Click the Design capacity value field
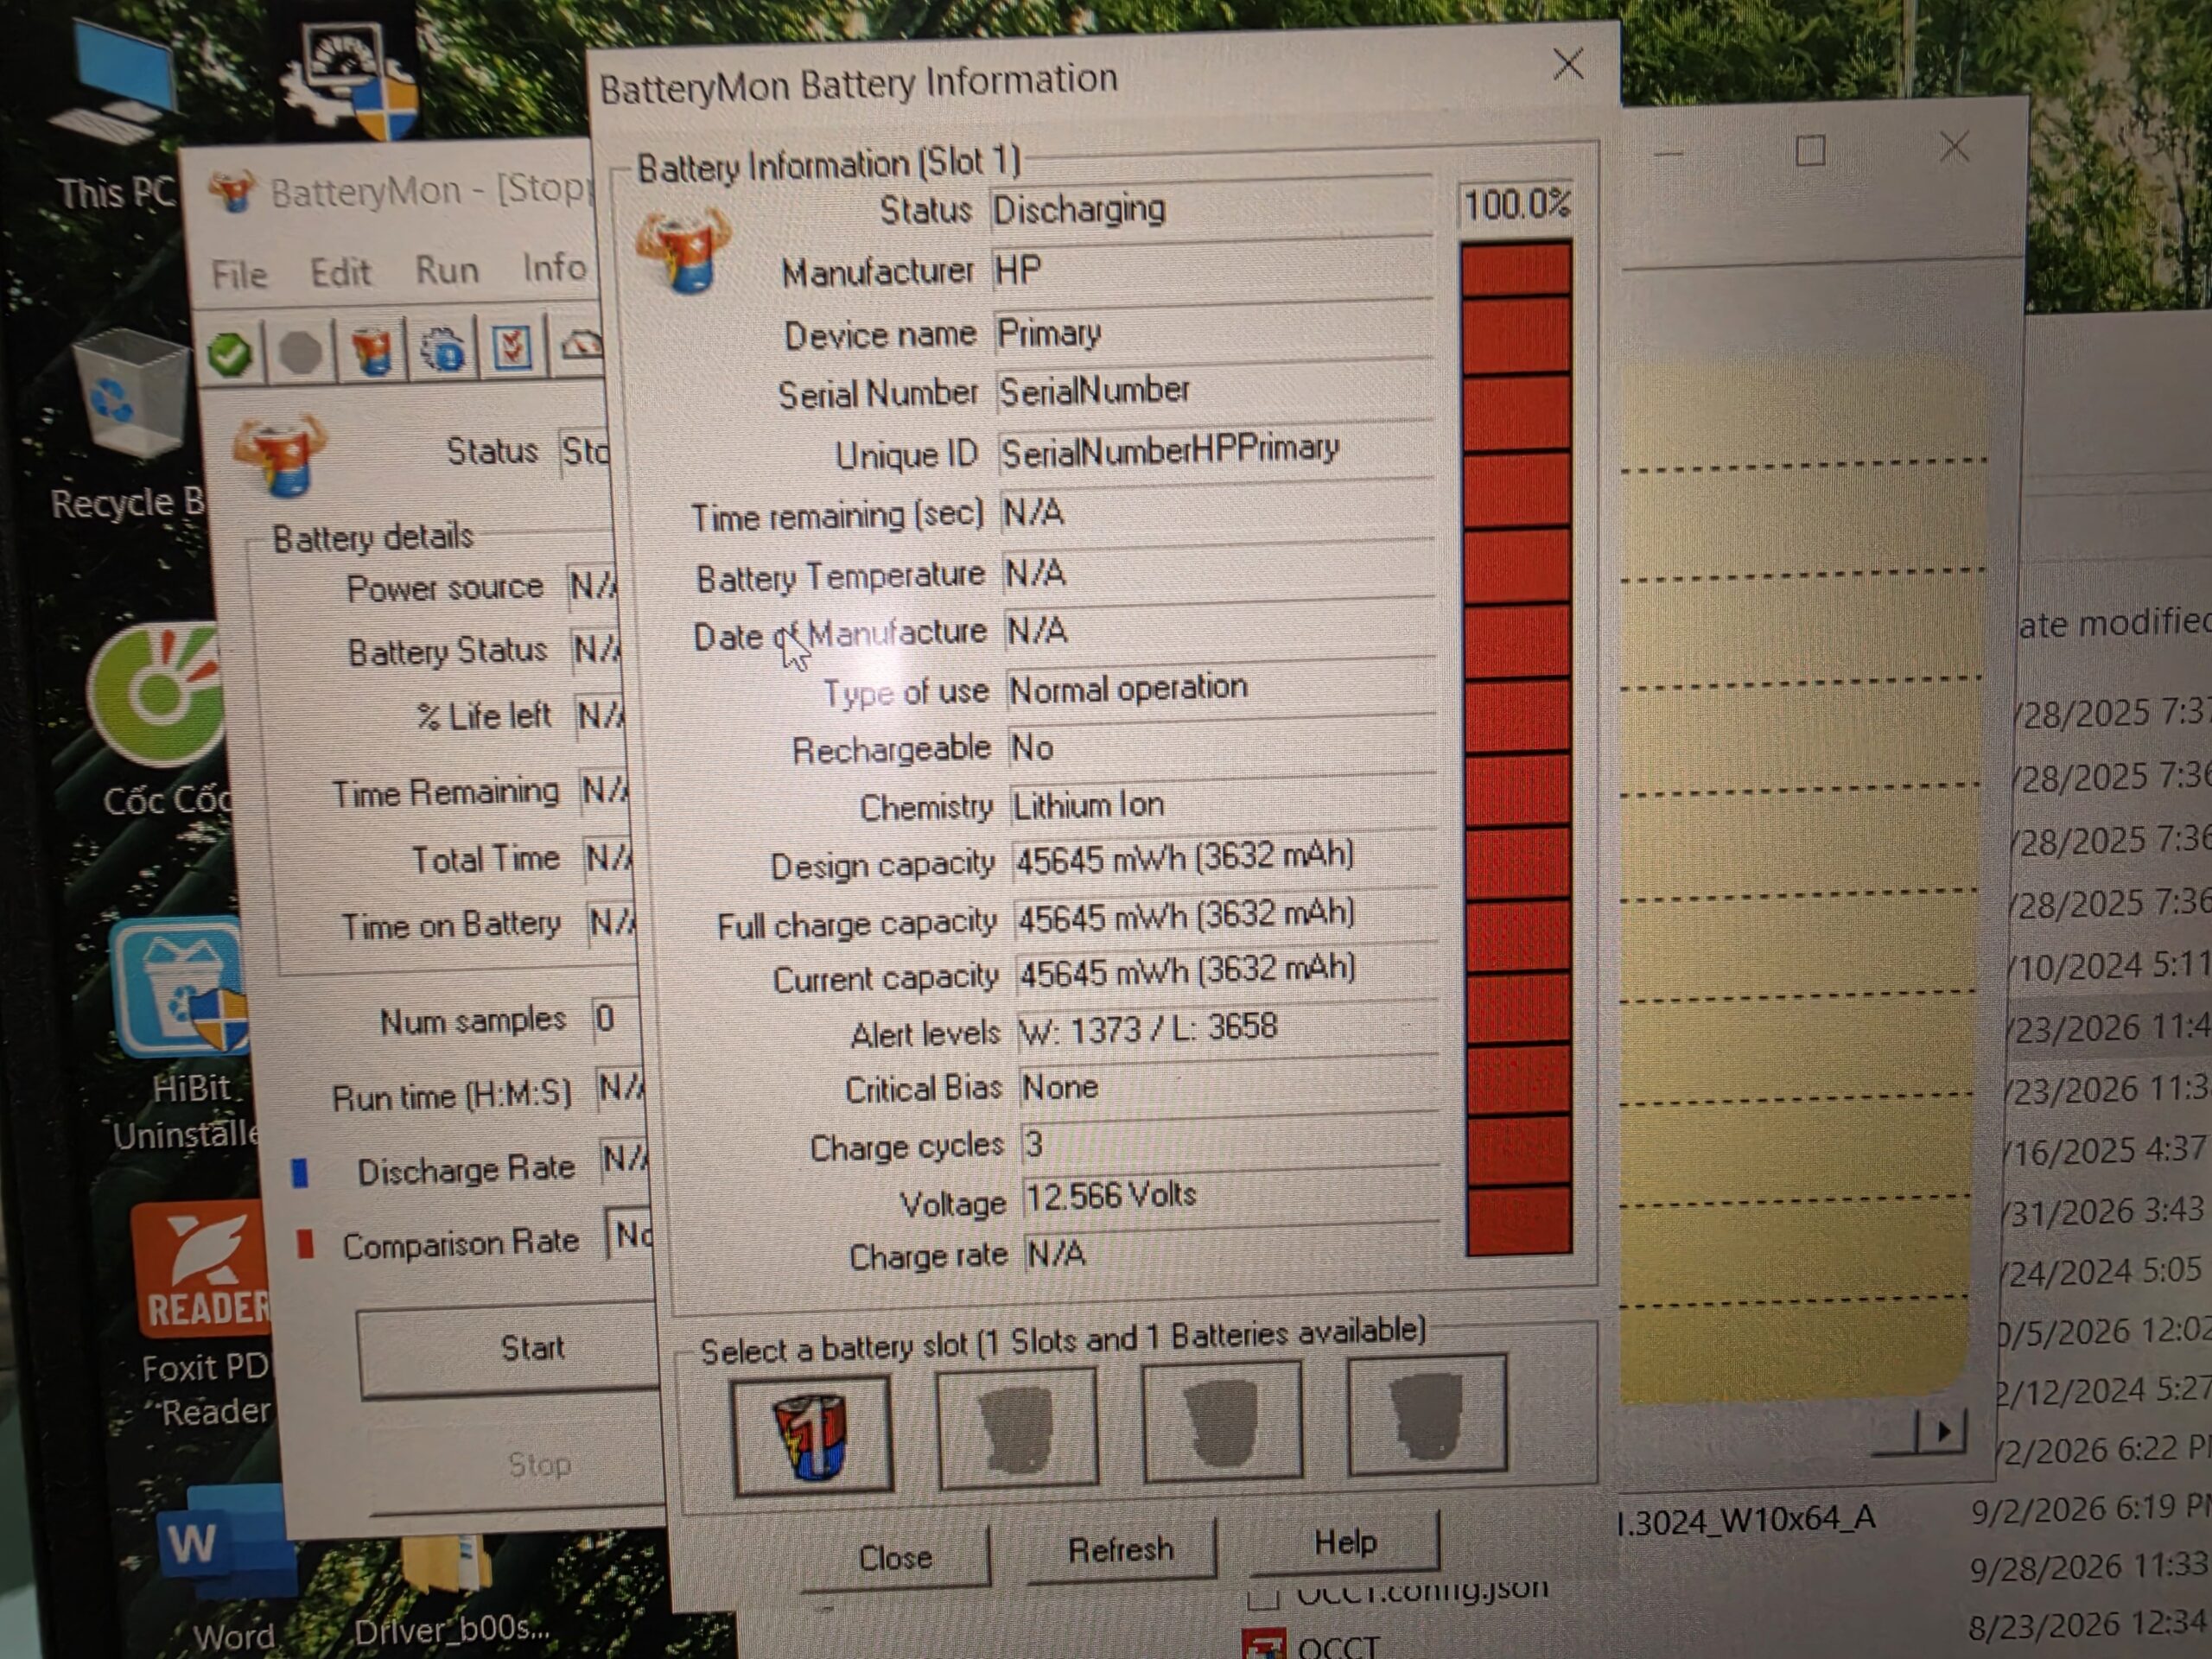The height and width of the screenshot is (1659, 2212). click(x=1225, y=858)
